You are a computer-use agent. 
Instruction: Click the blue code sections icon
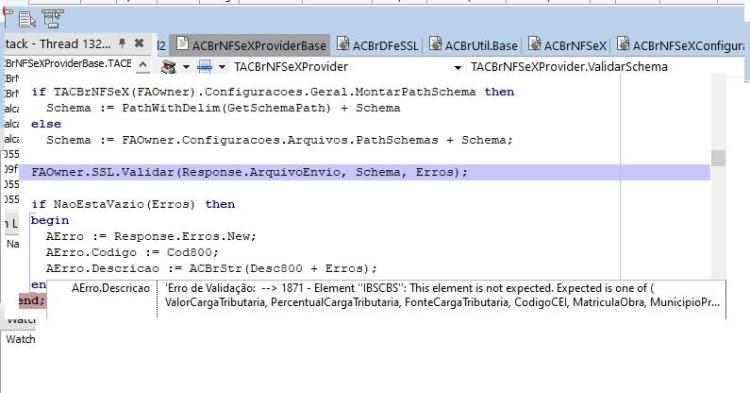coord(205,67)
